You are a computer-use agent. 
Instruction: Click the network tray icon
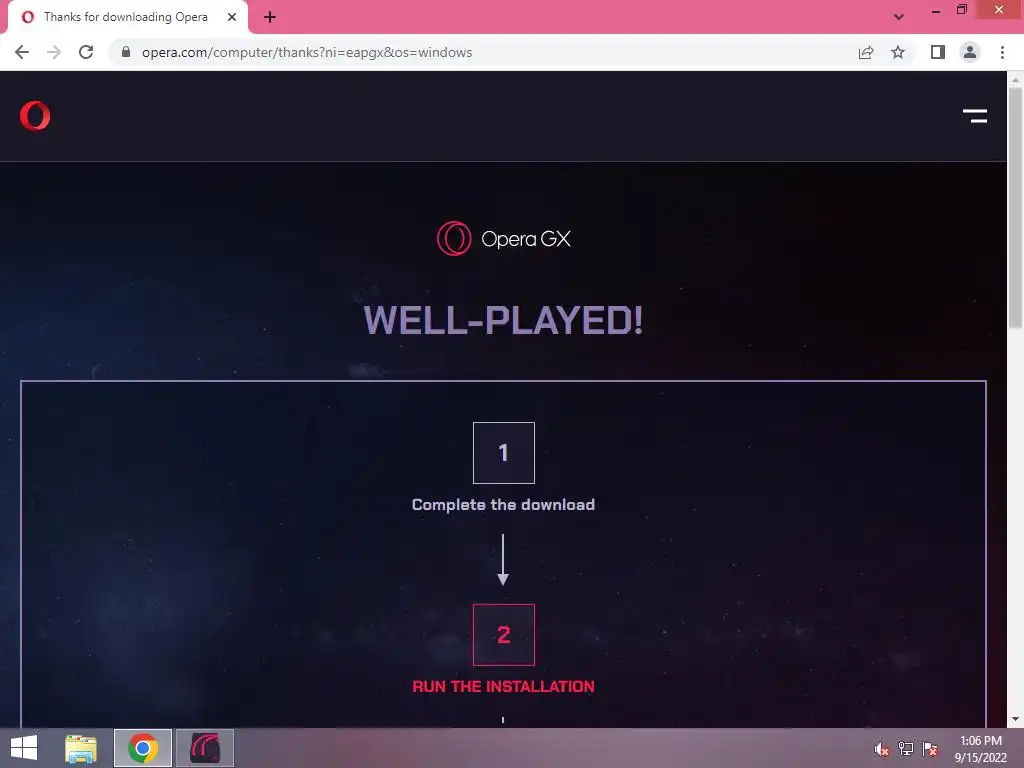906,749
